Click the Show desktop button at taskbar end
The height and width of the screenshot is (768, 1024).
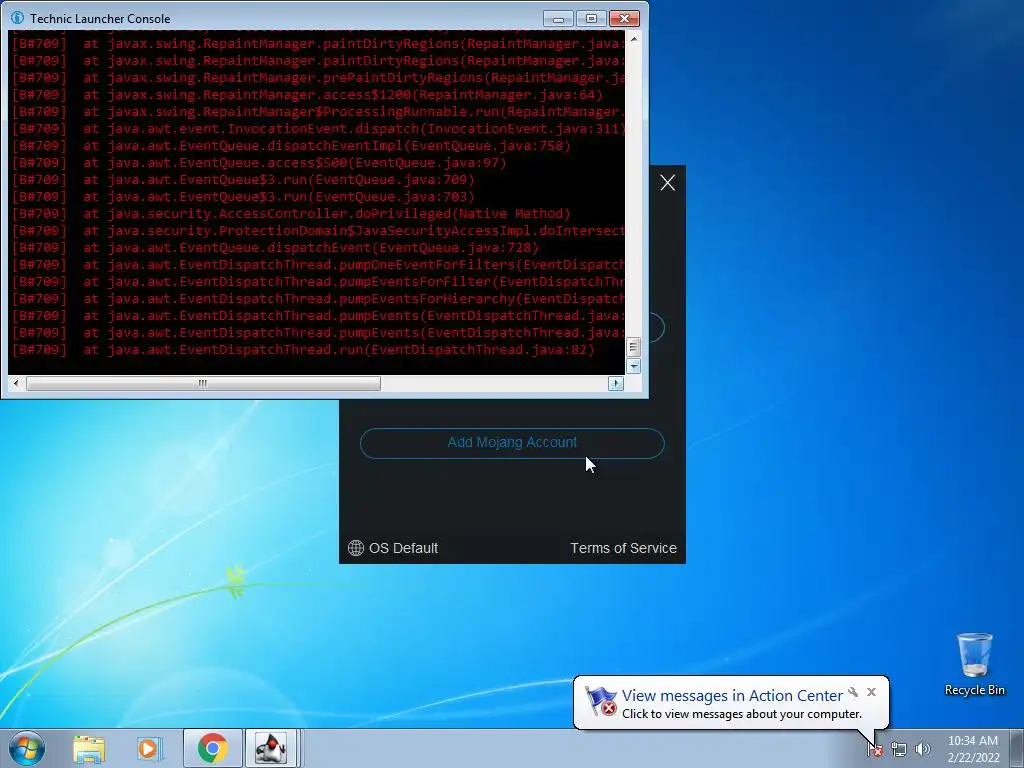click(x=1017, y=749)
